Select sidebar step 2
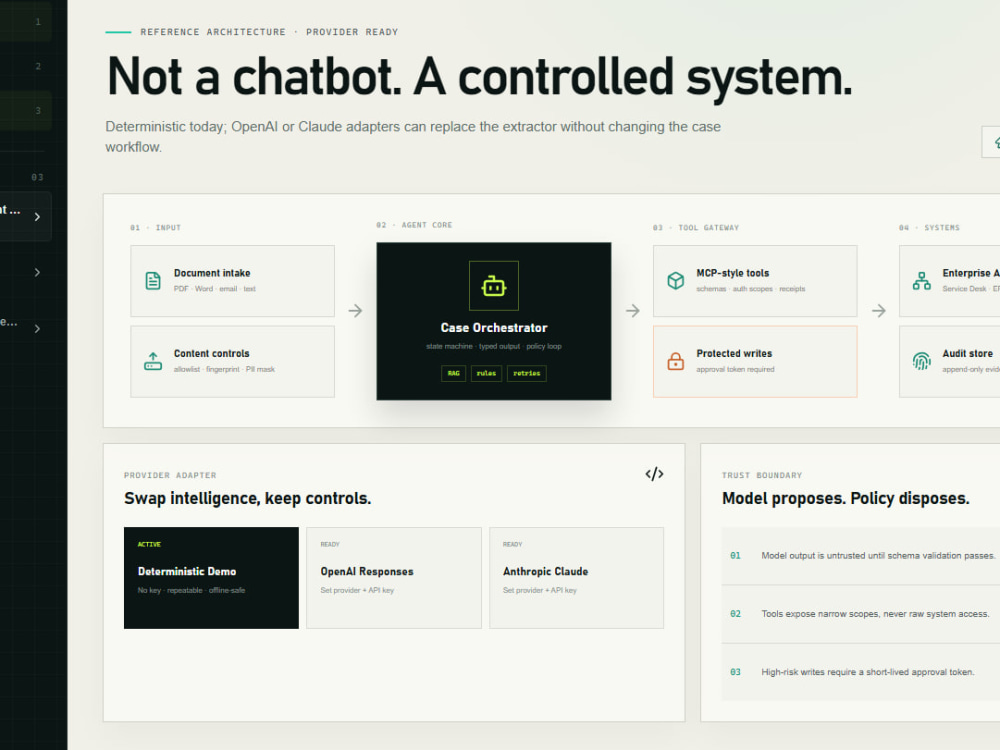The width and height of the screenshot is (1000, 750). (26, 66)
